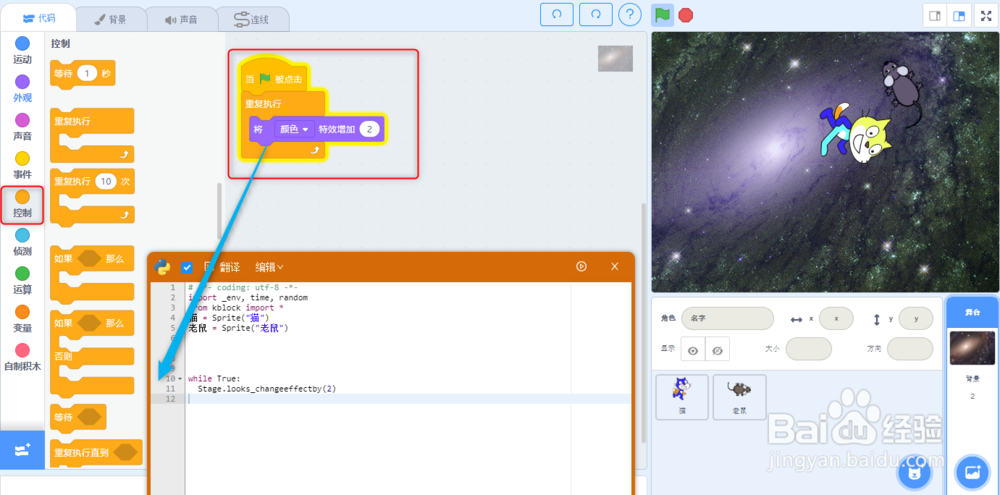Click the add extension button
1000x495 pixels.
22,450
